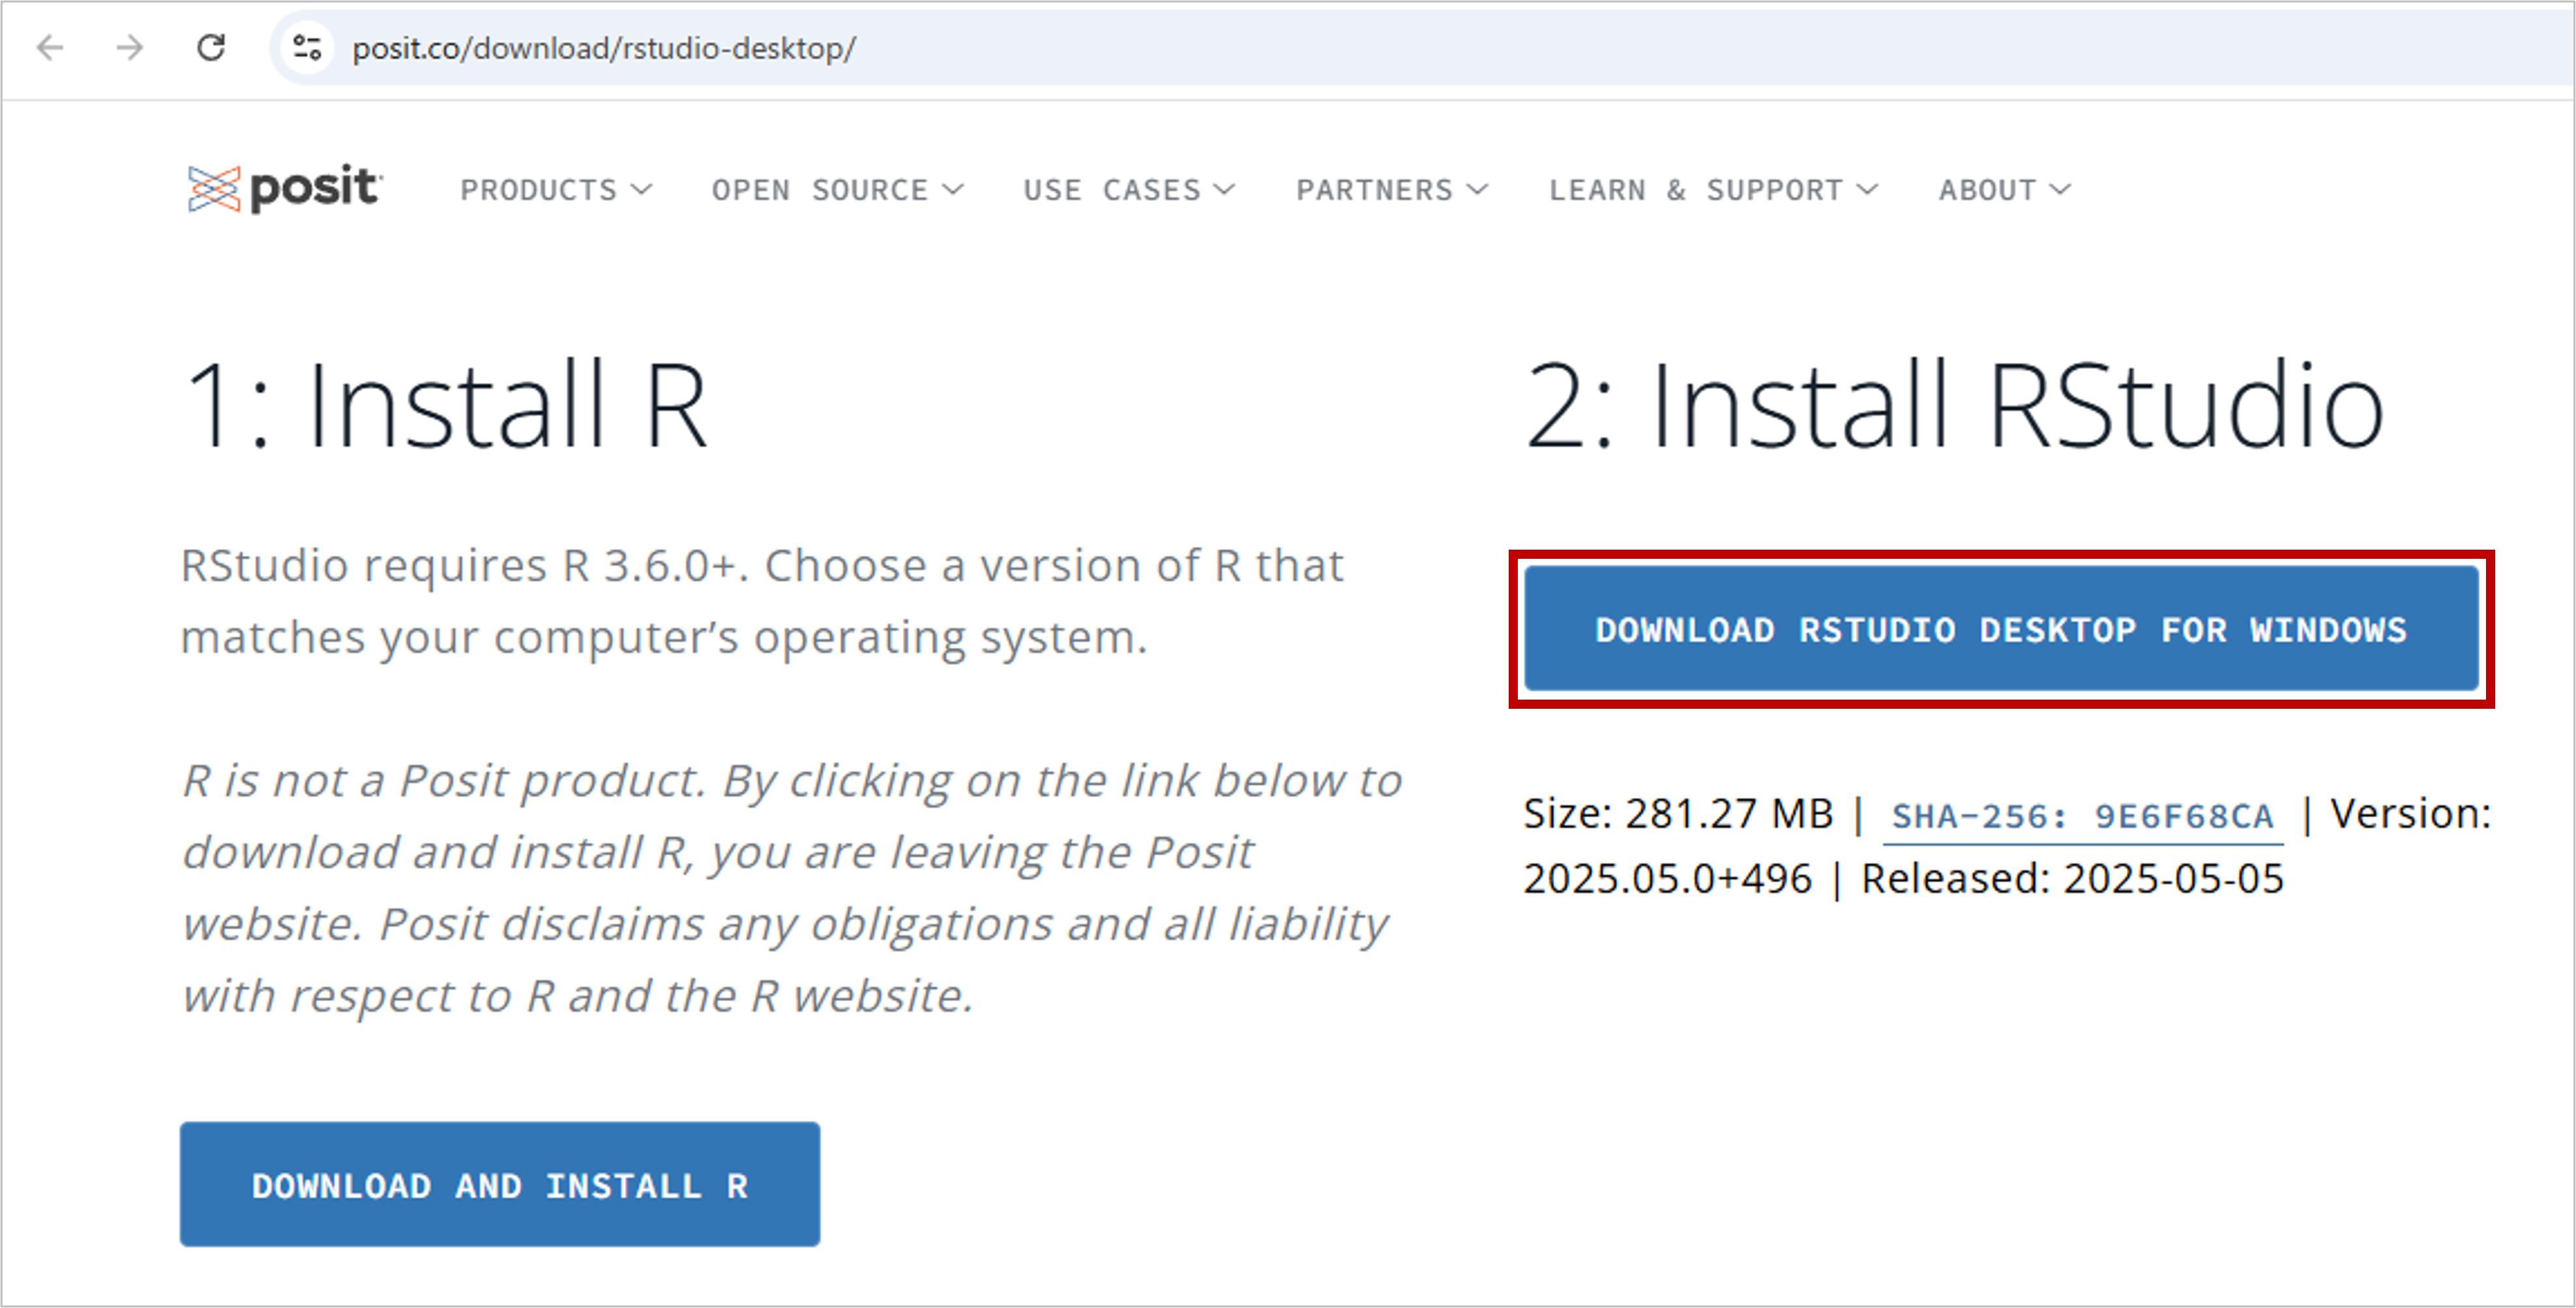
Task: Open the Open Source menu
Action: coord(837,190)
